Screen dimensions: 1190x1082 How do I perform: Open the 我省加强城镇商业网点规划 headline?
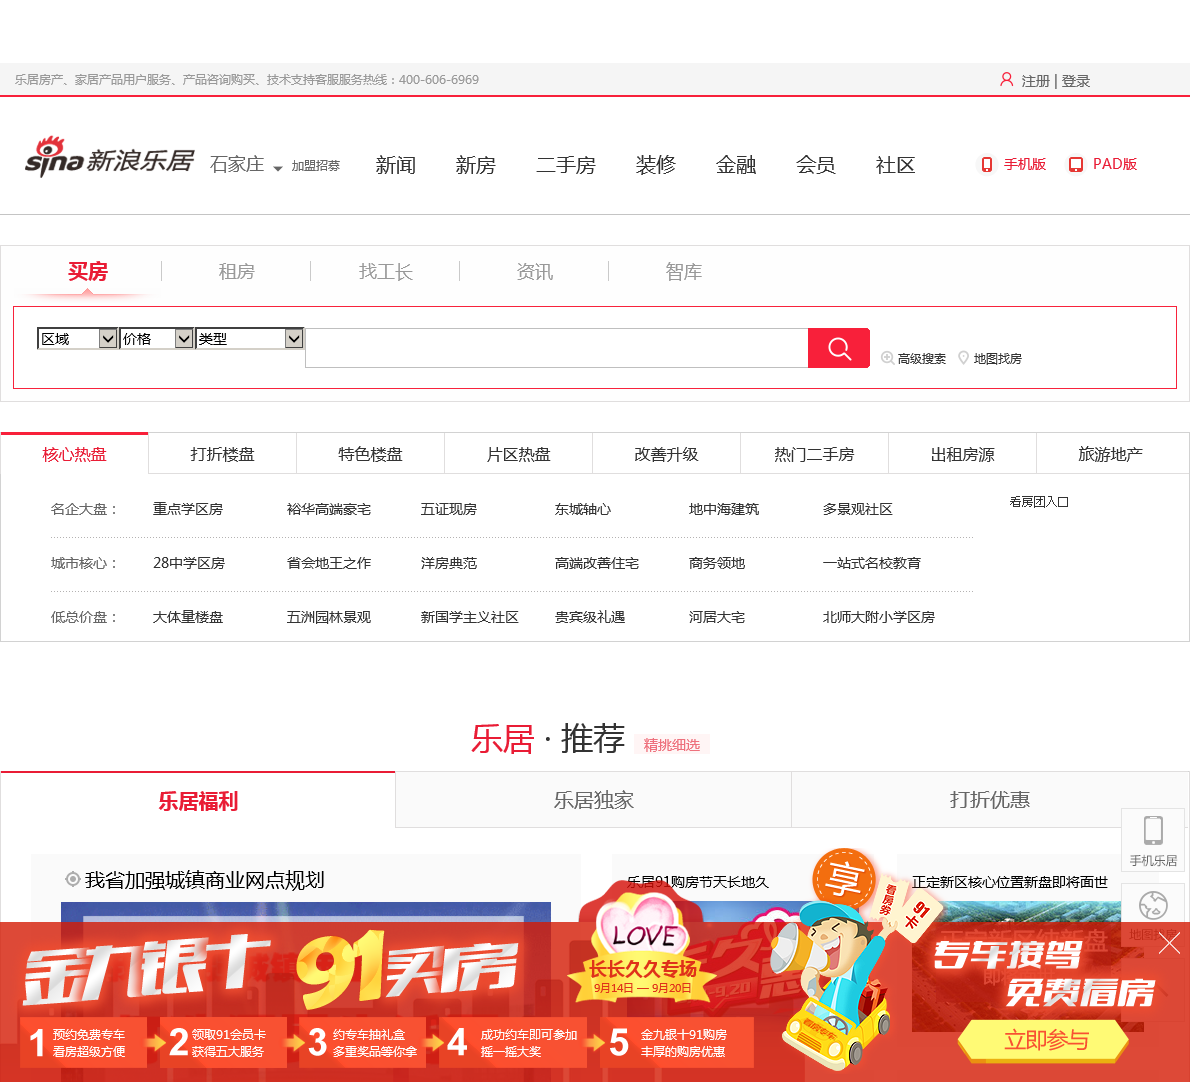(x=205, y=880)
